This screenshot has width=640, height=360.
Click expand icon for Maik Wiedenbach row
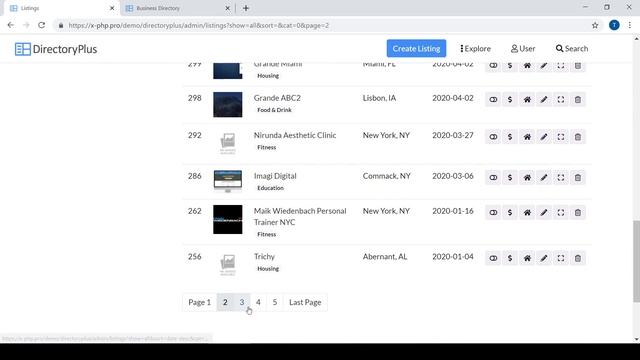(x=561, y=213)
